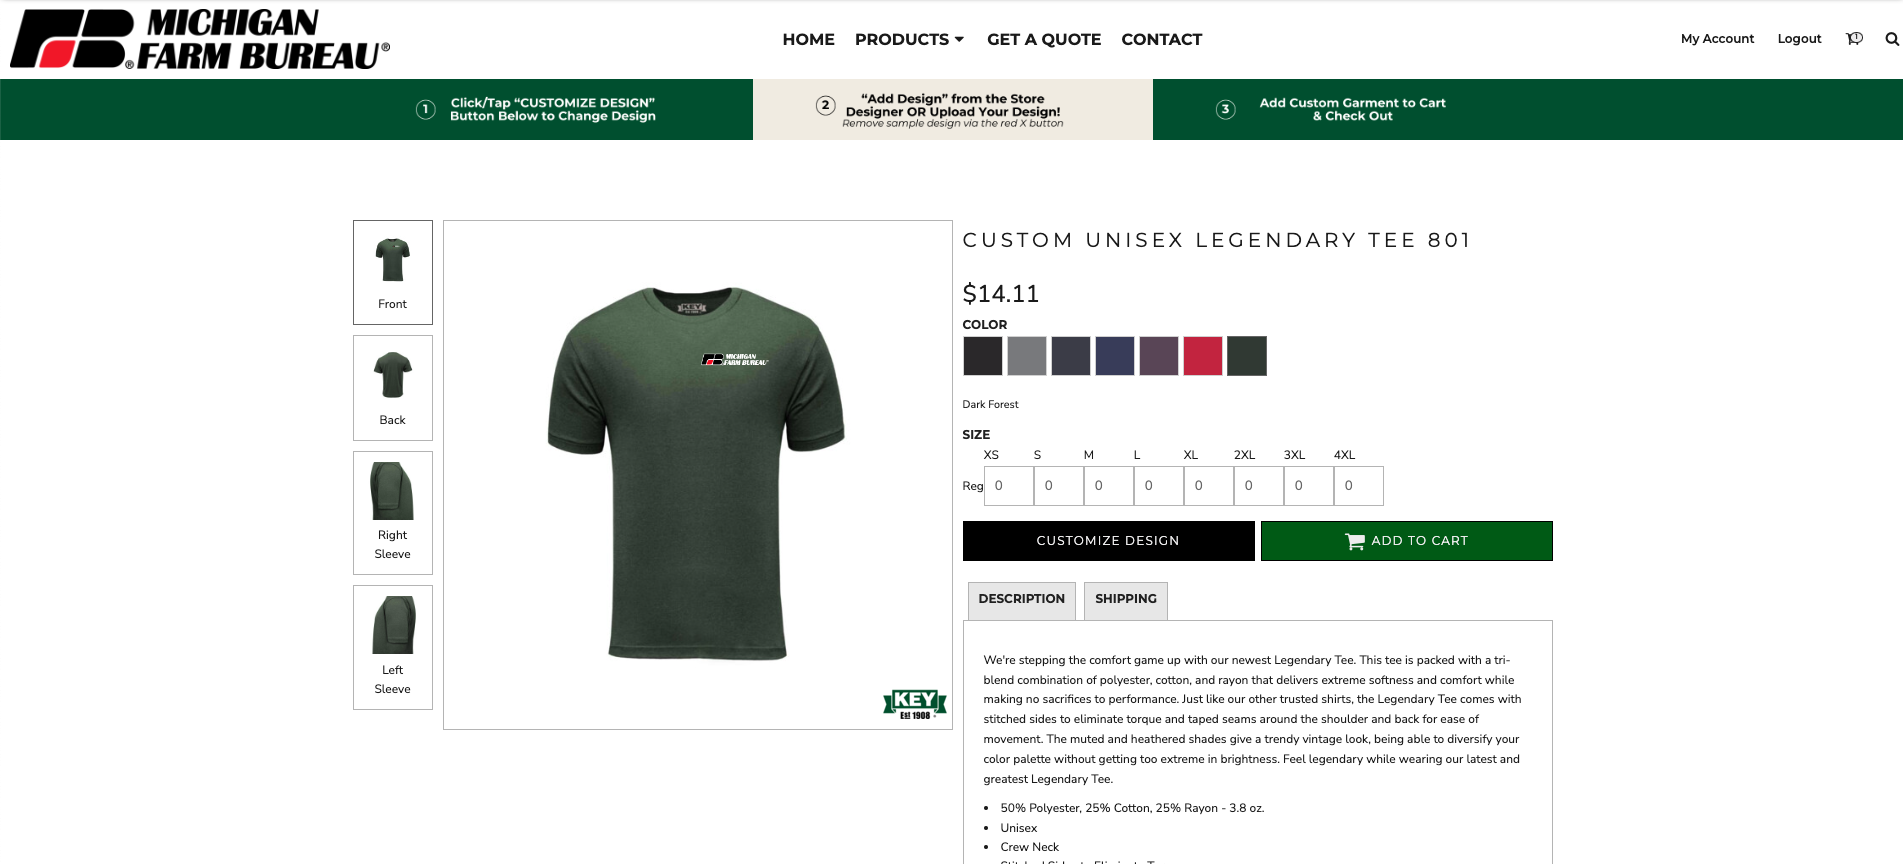This screenshot has height=864, width=1903.
Task: Select the light gray color swatch
Action: (x=1027, y=356)
